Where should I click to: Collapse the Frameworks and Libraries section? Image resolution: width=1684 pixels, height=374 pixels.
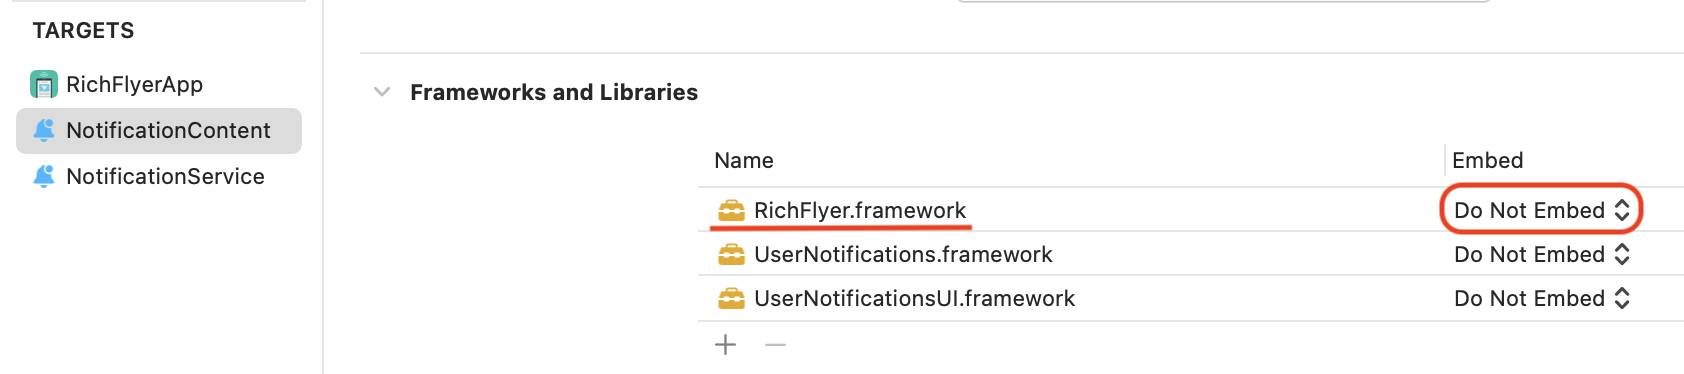click(x=382, y=92)
